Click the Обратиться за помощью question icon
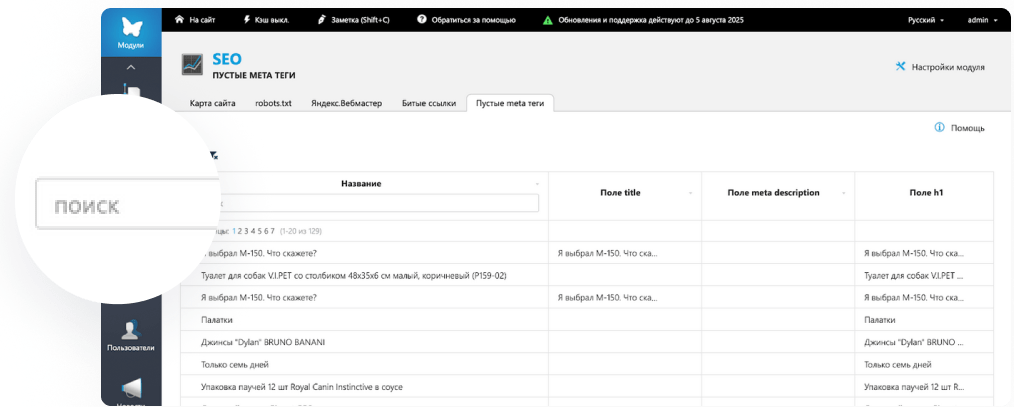This screenshot has width=1014, height=407. [x=422, y=19]
